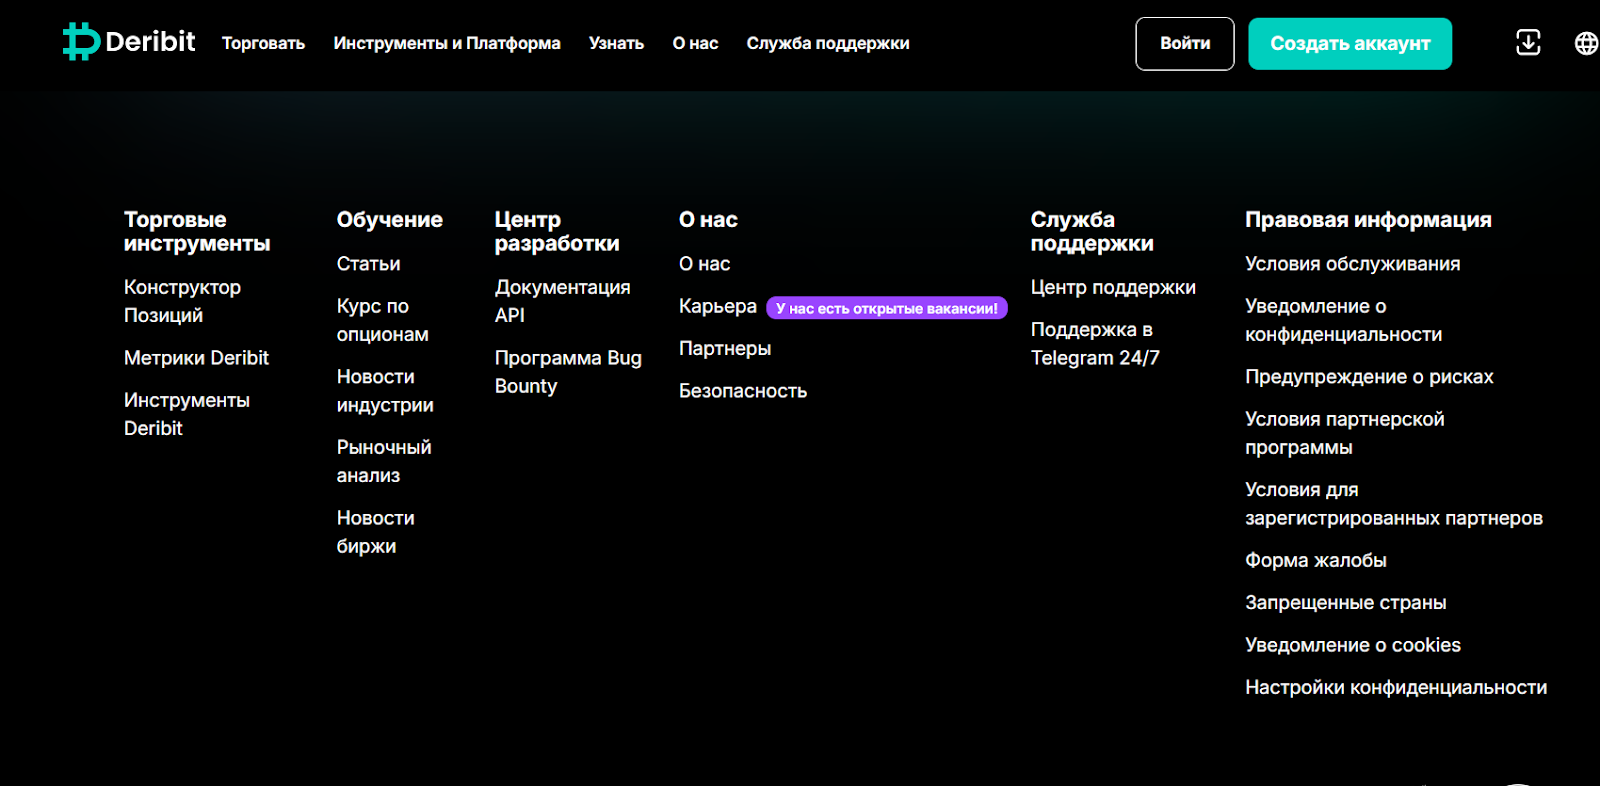Open Инструменты Deribit footer link
Viewport: 1600px width, 786px height.
point(187,414)
